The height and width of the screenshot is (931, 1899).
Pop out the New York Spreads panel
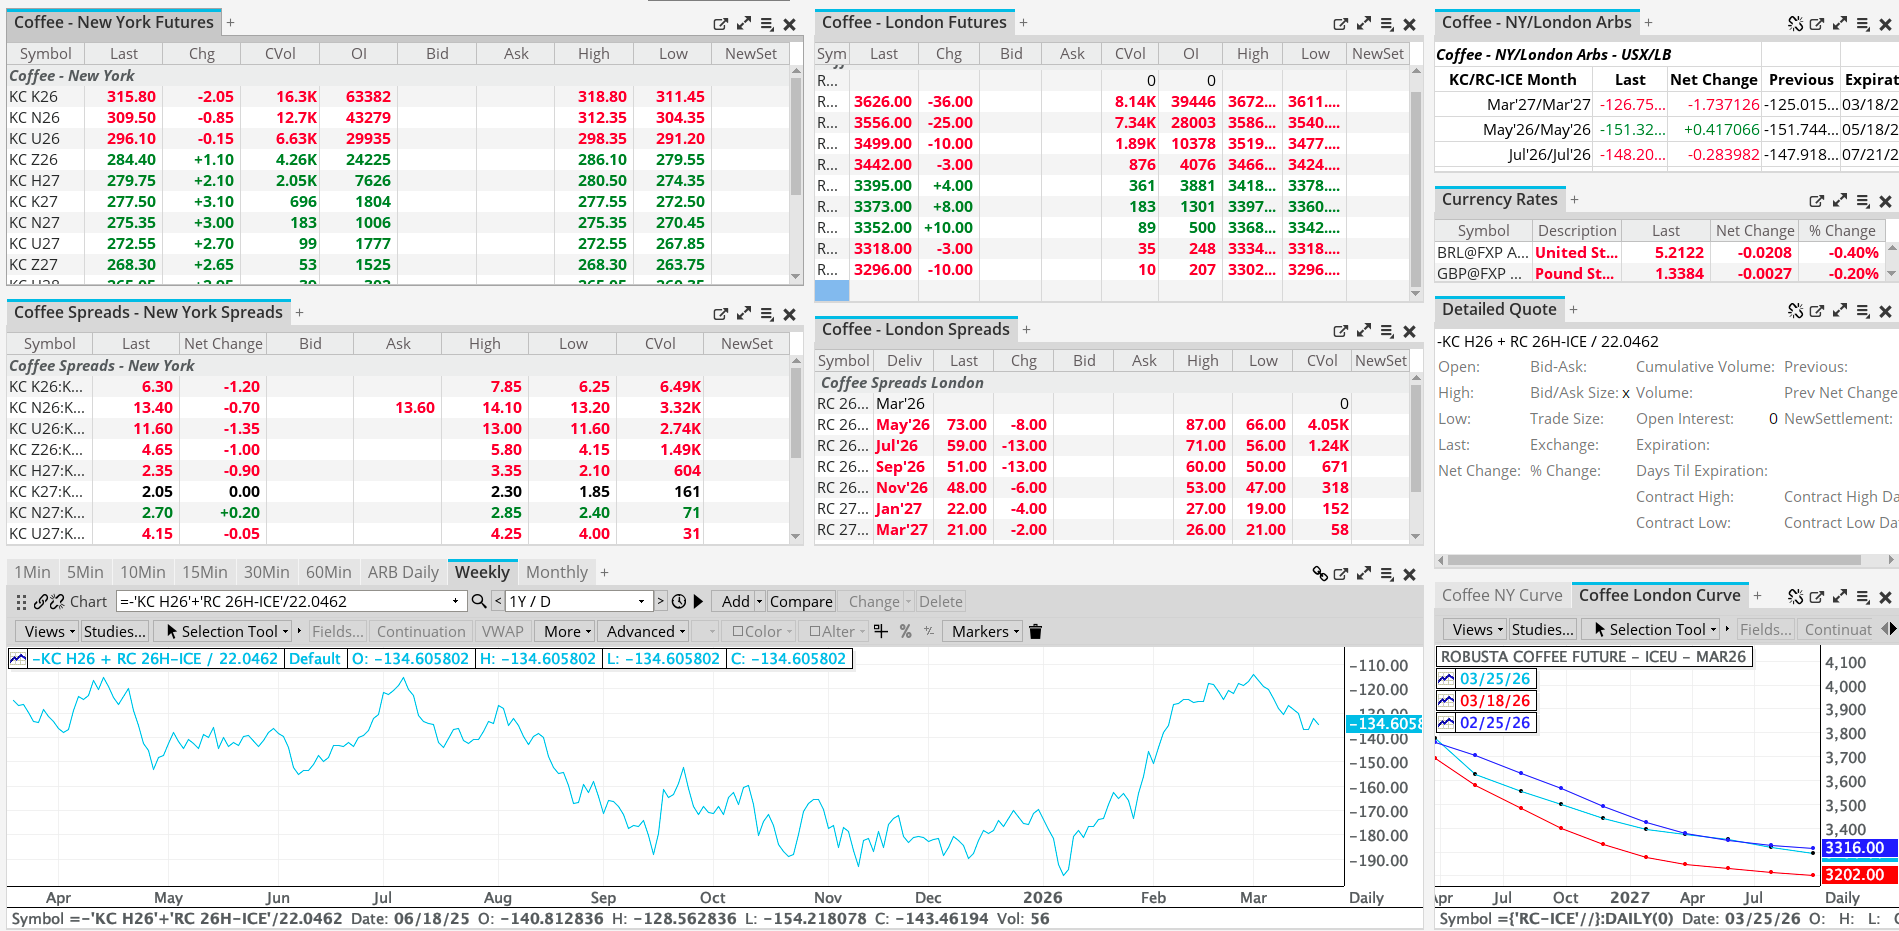720,314
